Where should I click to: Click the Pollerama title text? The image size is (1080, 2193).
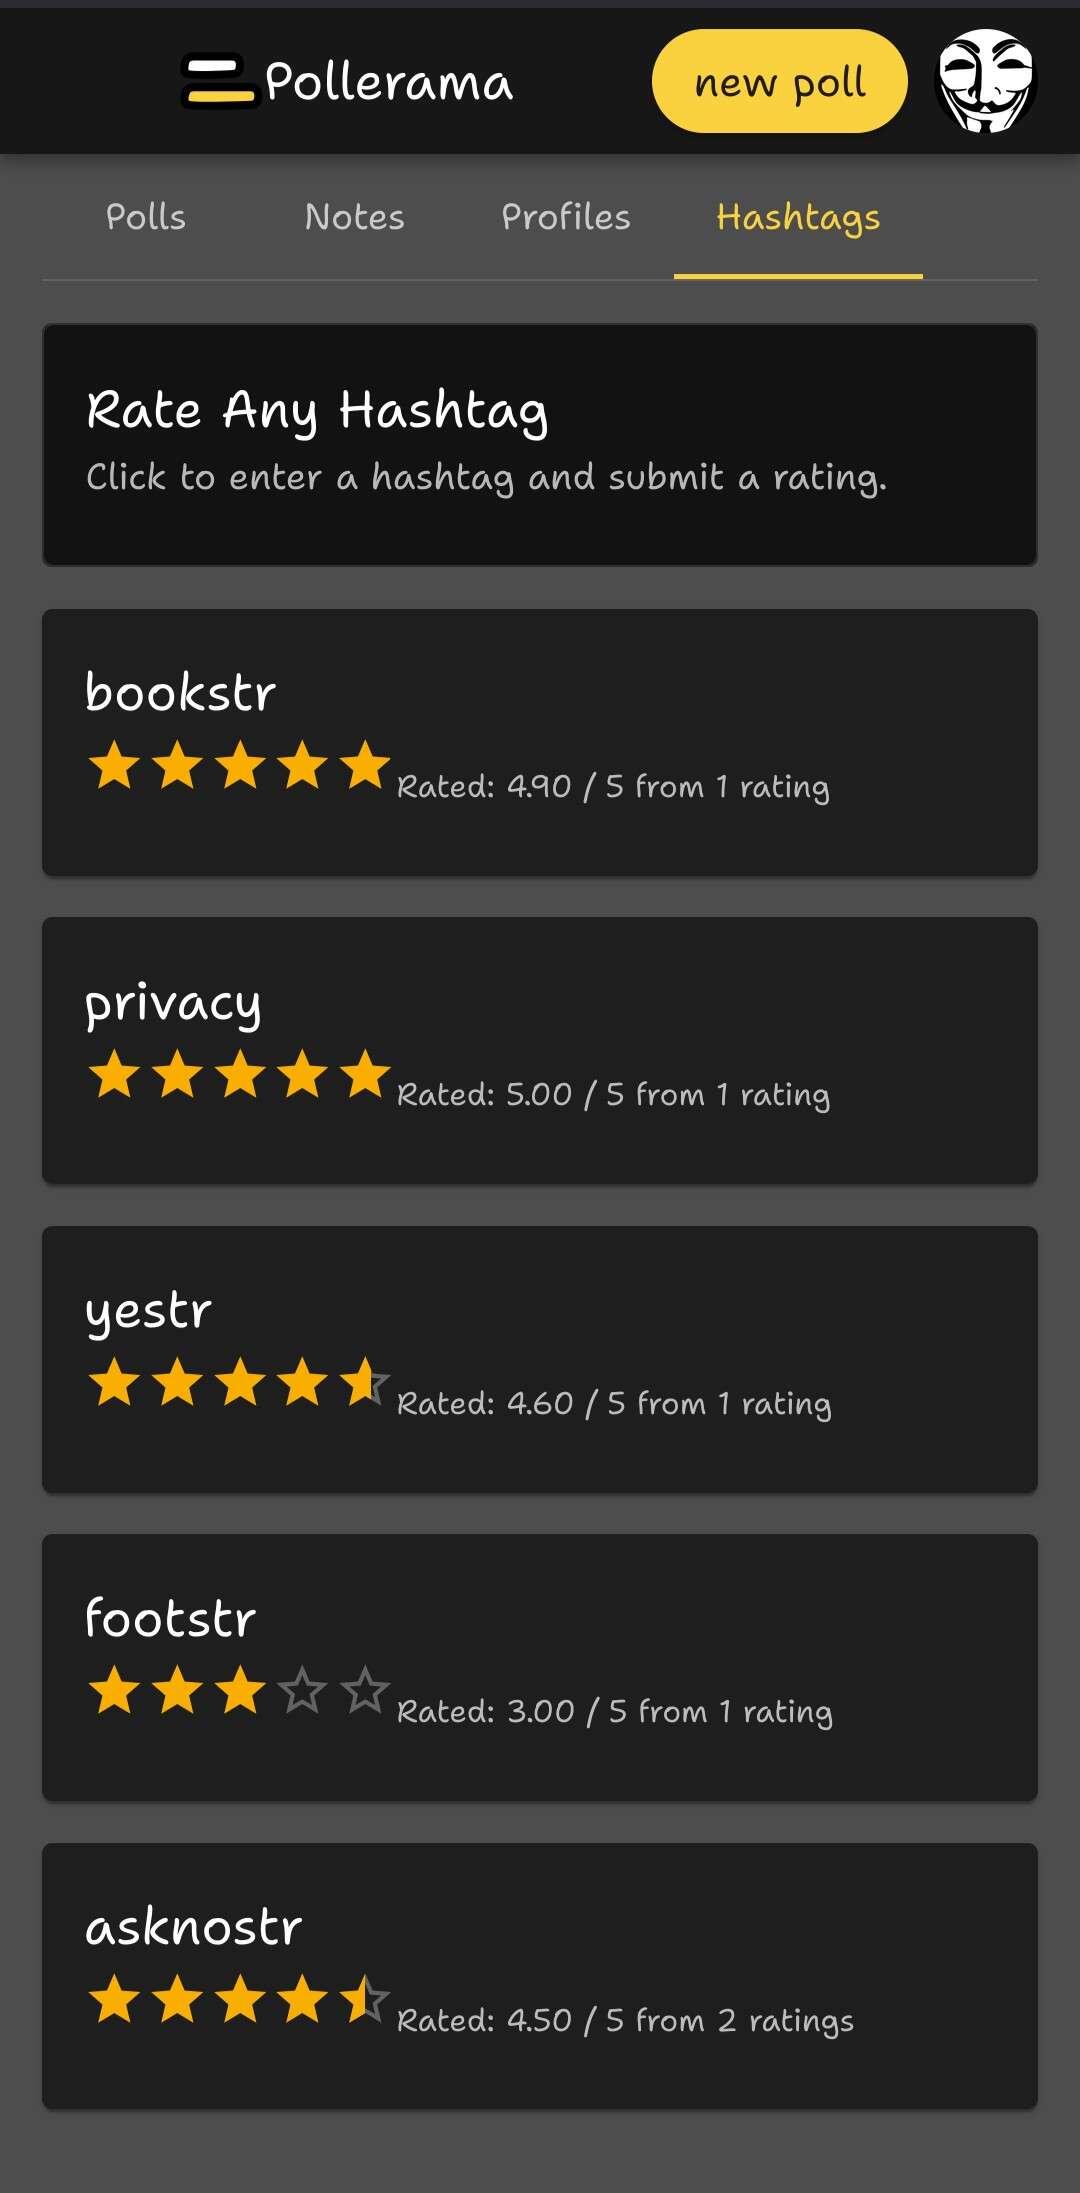[389, 82]
